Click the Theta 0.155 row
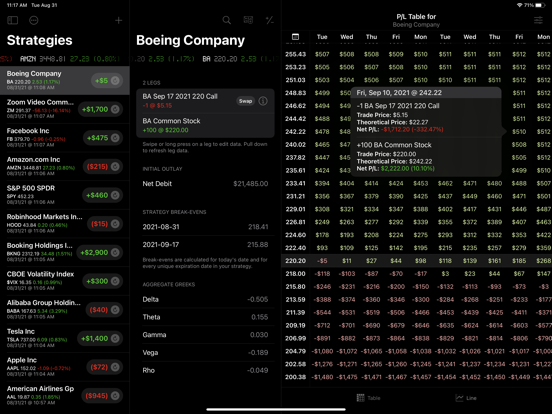 (205, 317)
